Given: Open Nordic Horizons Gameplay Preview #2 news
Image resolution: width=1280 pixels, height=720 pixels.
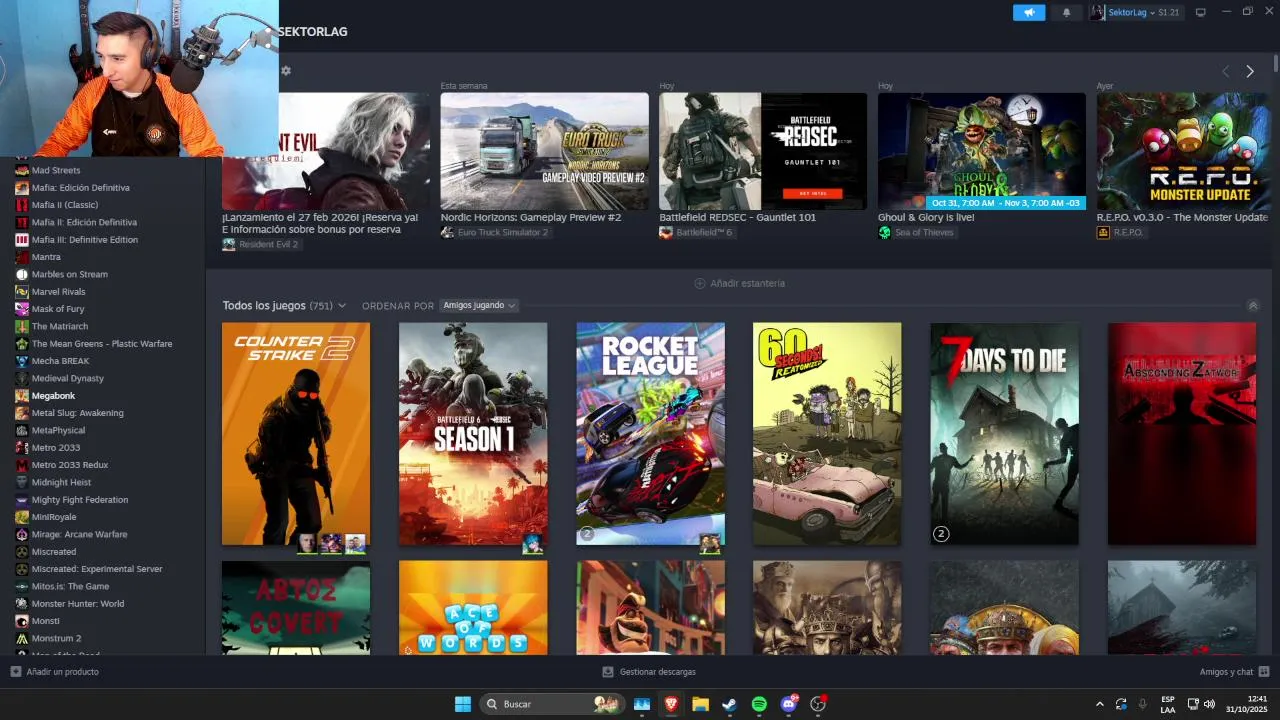Looking at the screenshot, I should click(544, 151).
